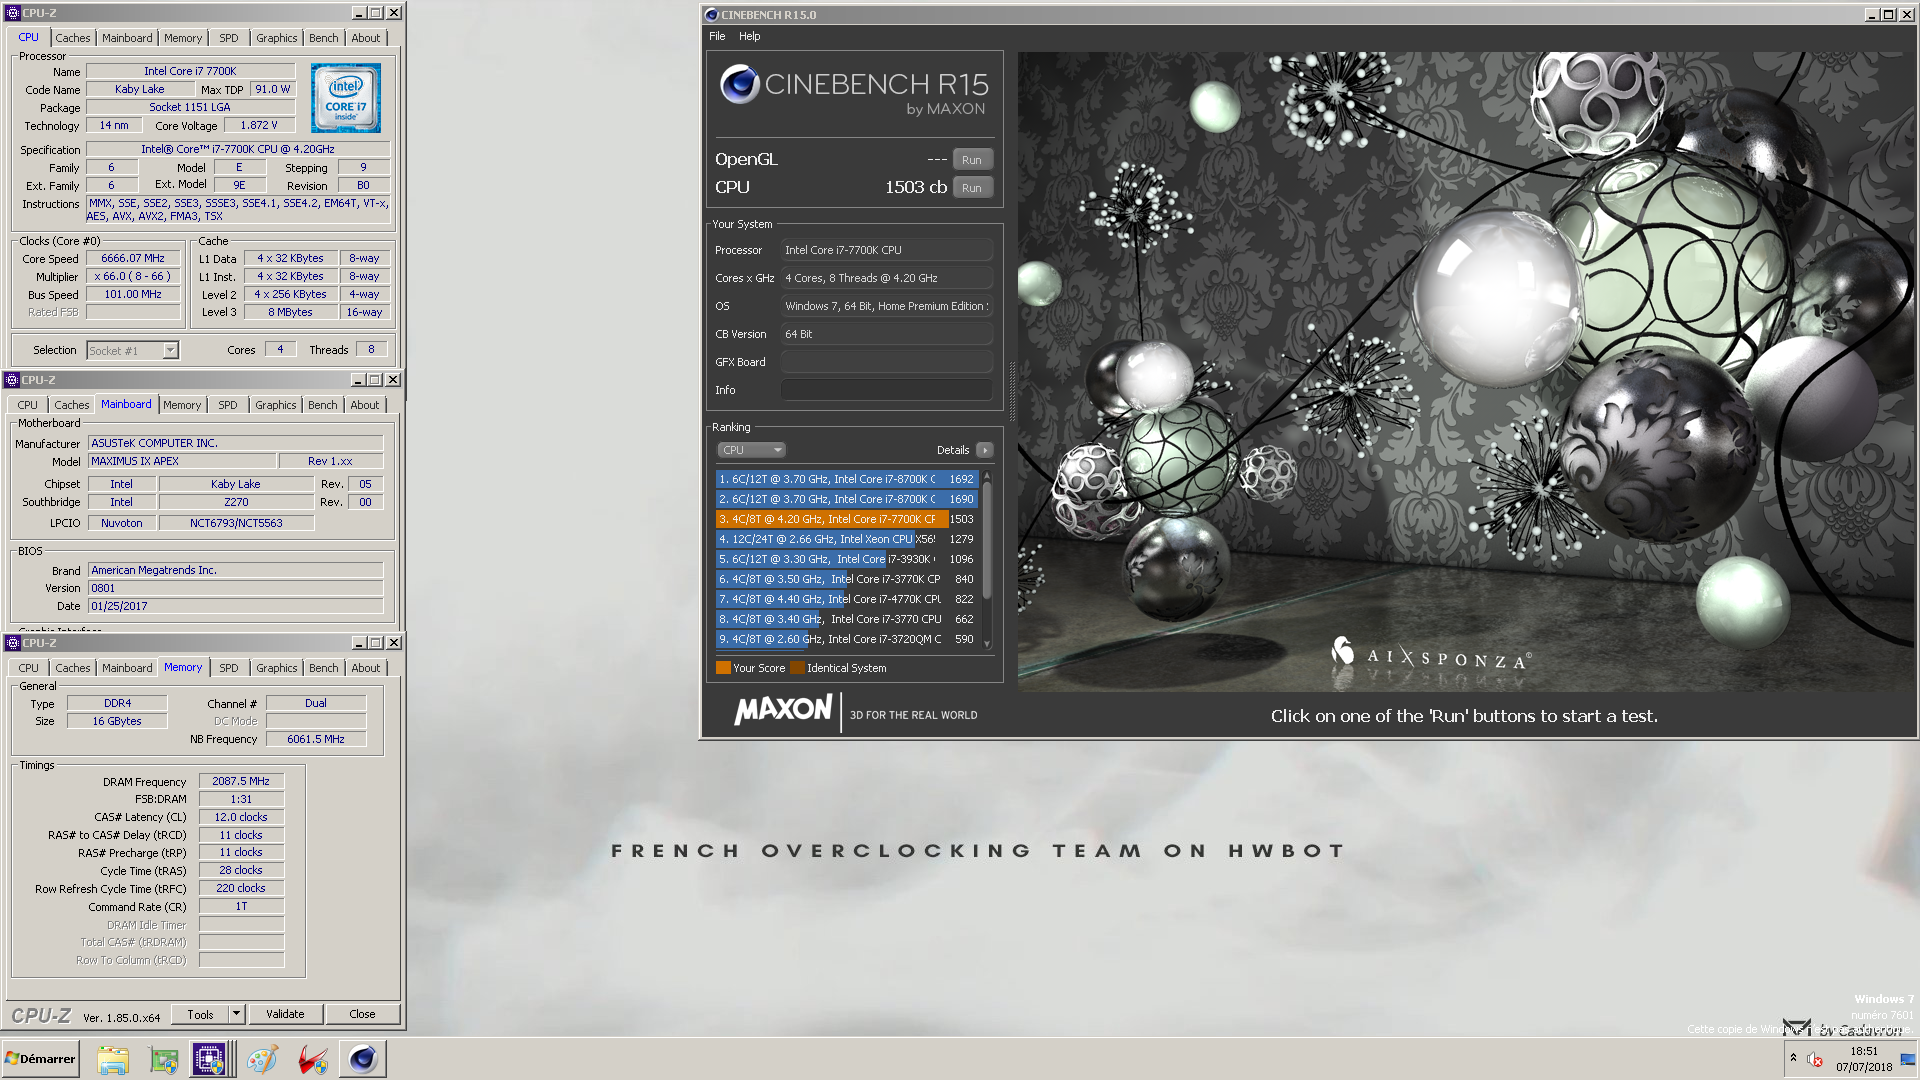Click the Details arrow icon in Ranking
The height and width of the screenshot is (1080, 1920).
985,450
